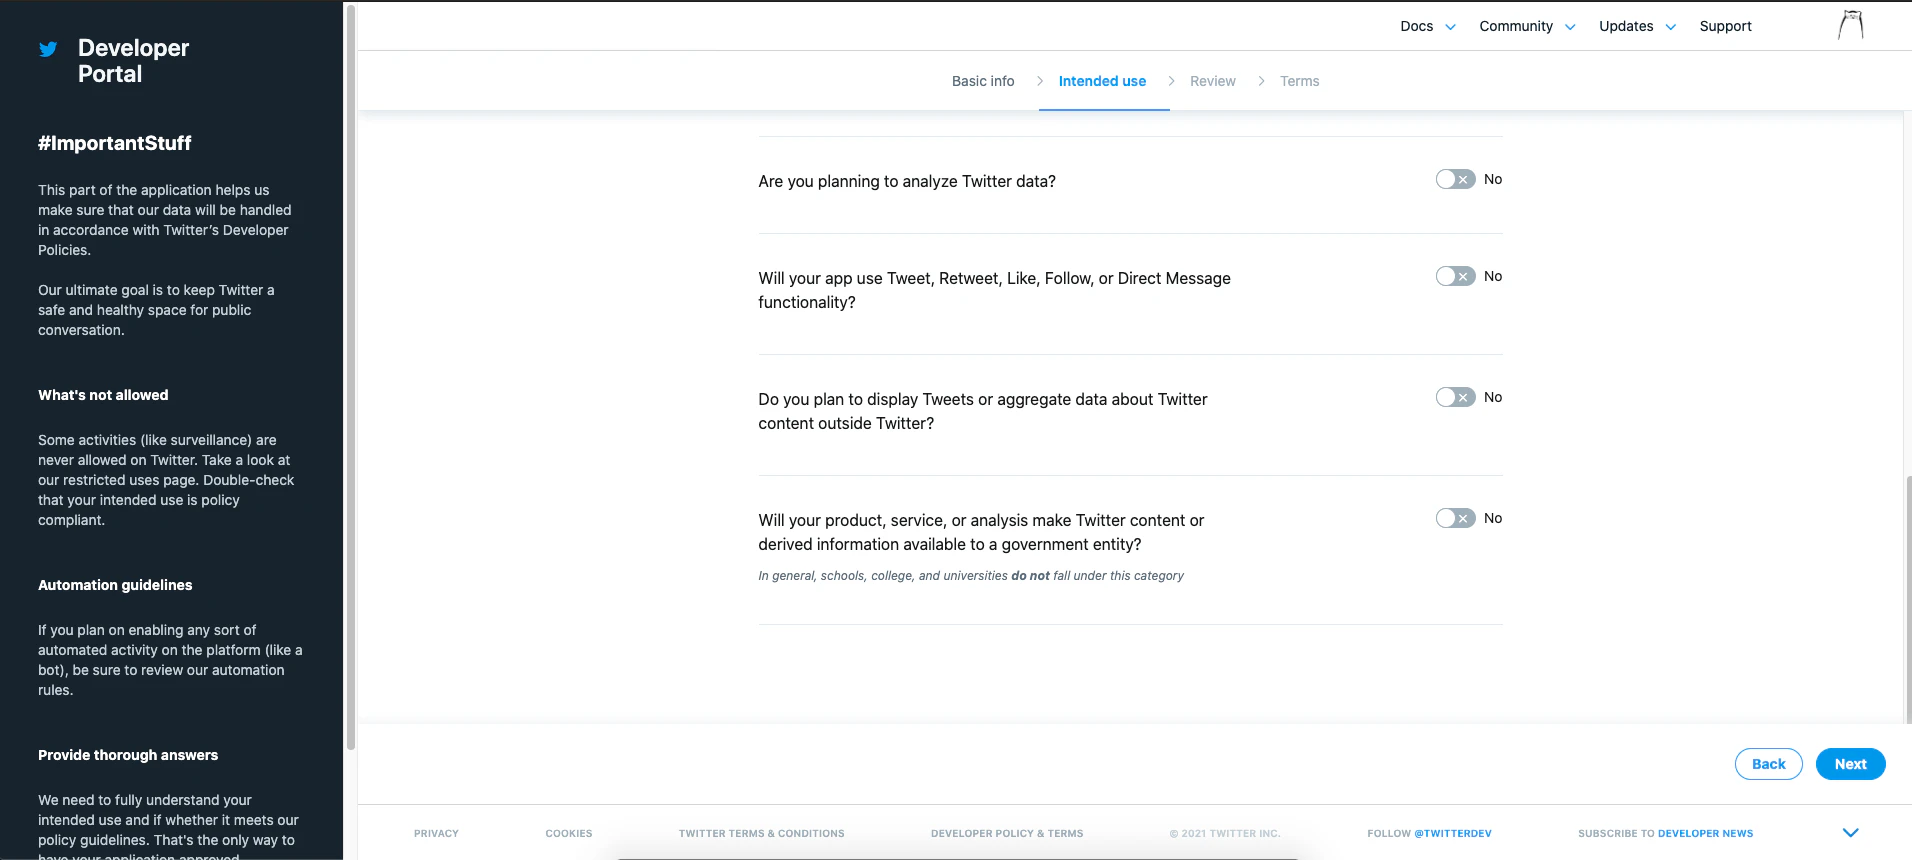The width and height of the screenshot is (1912, 860).
Task: Toggle the government entity availability switch
Action: point(1455,518)
